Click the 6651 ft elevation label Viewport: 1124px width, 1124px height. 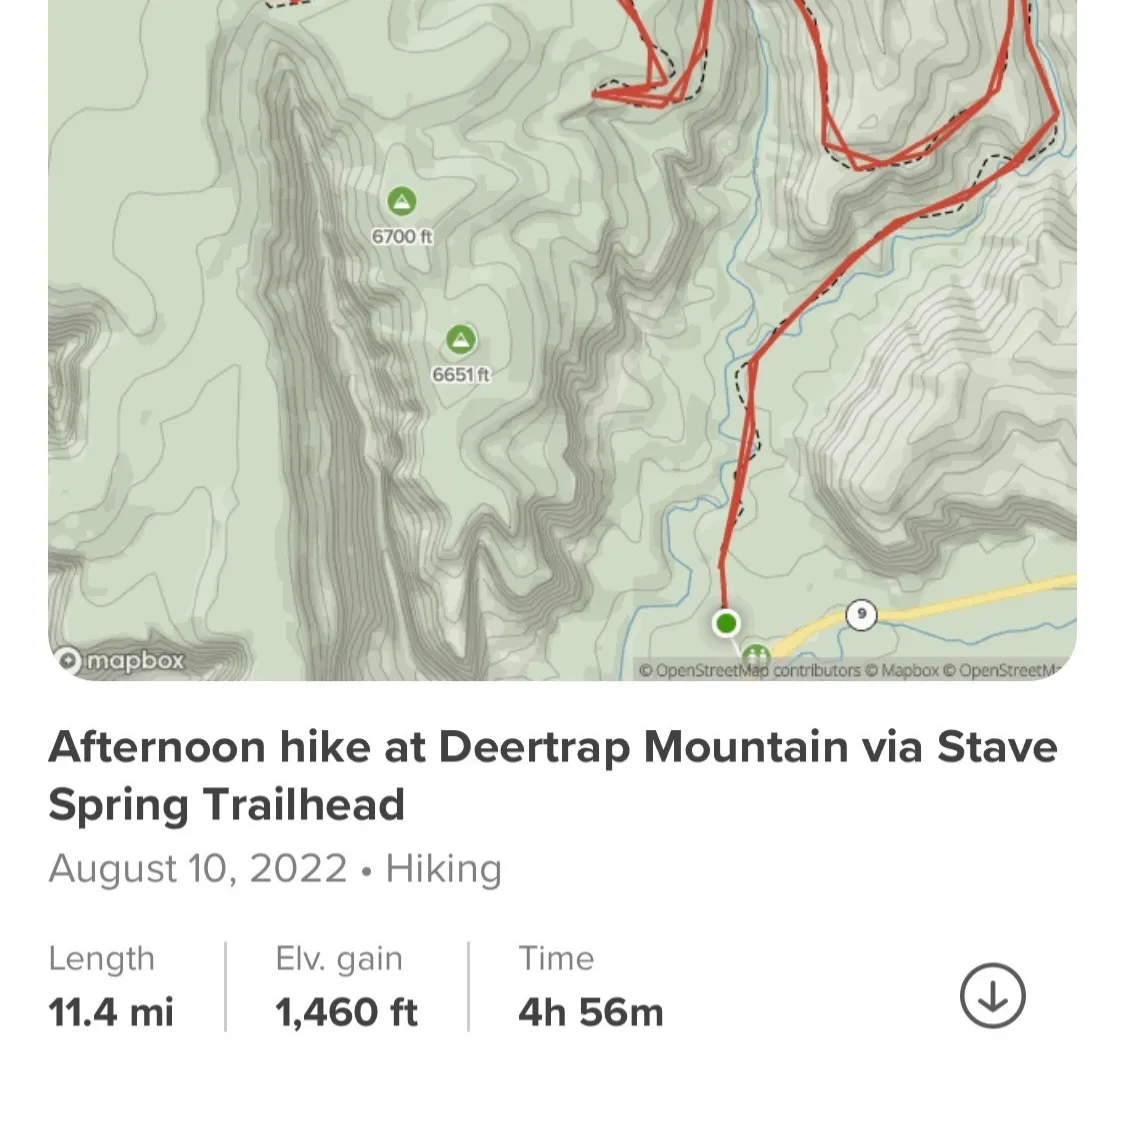click(461, 375)
